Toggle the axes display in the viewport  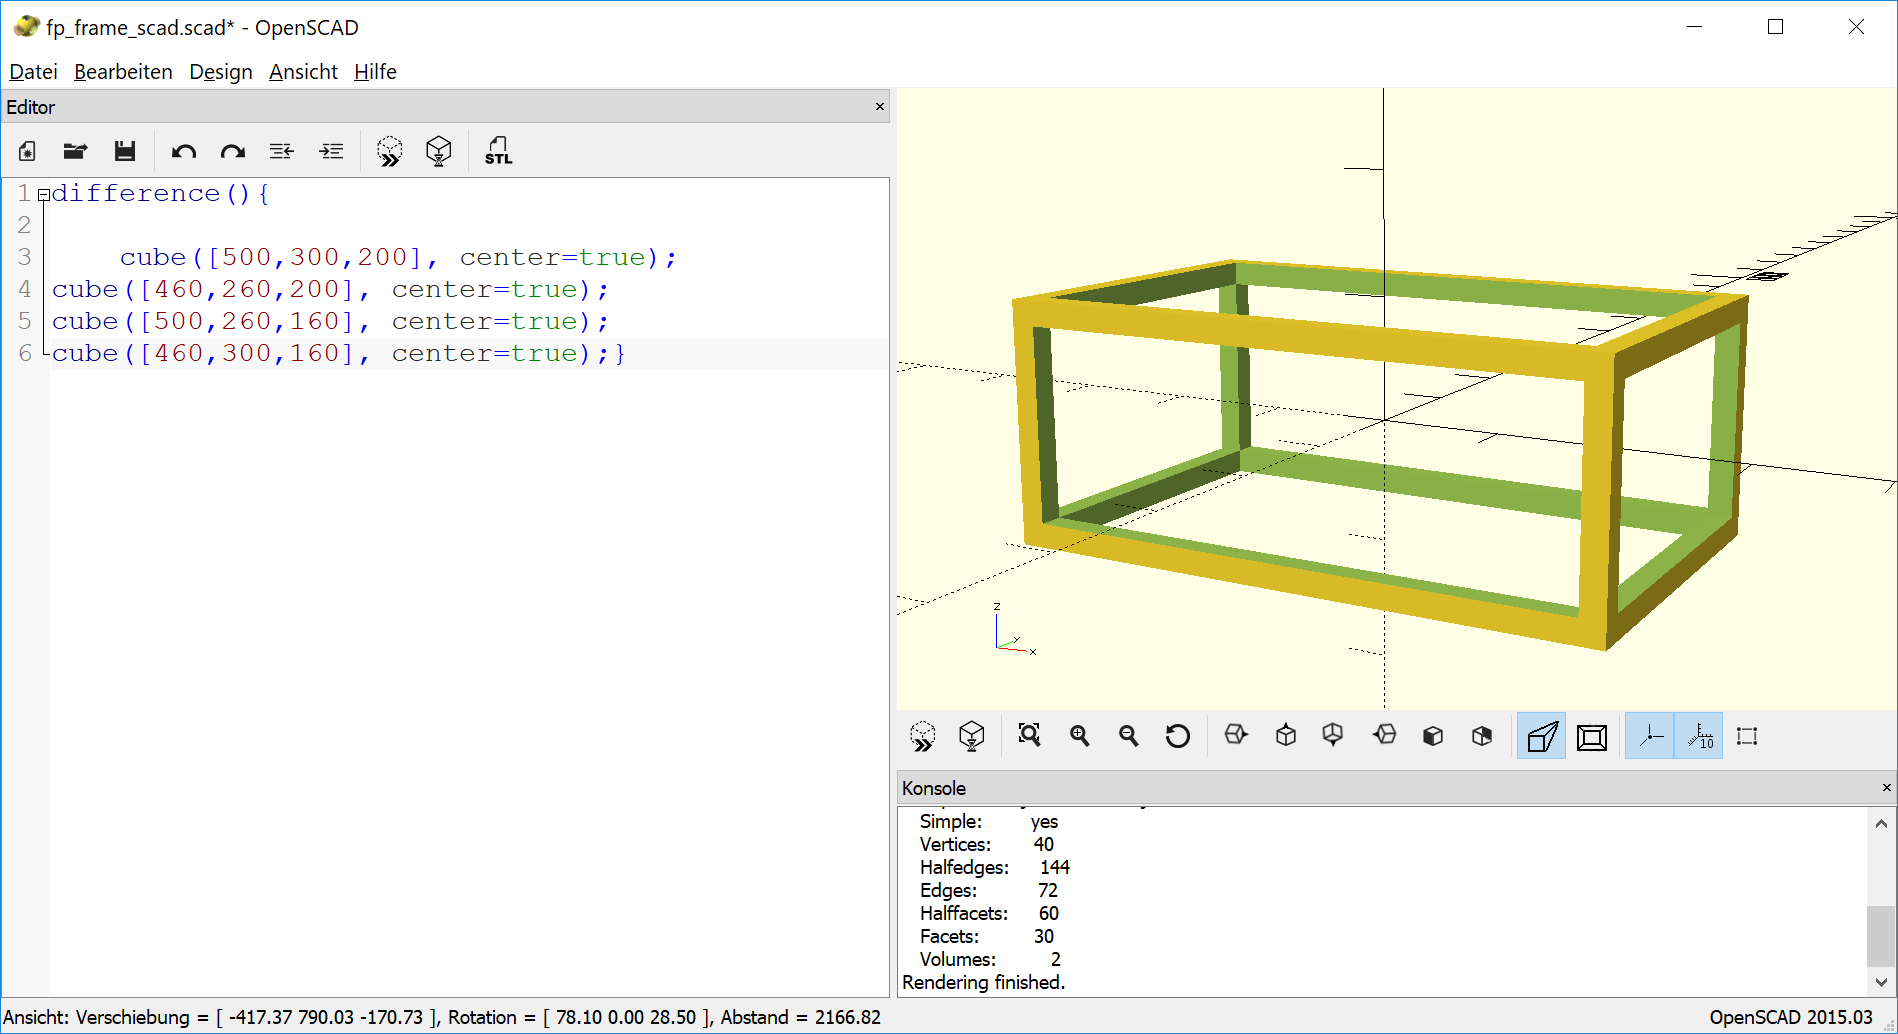tap(1649, 735)
